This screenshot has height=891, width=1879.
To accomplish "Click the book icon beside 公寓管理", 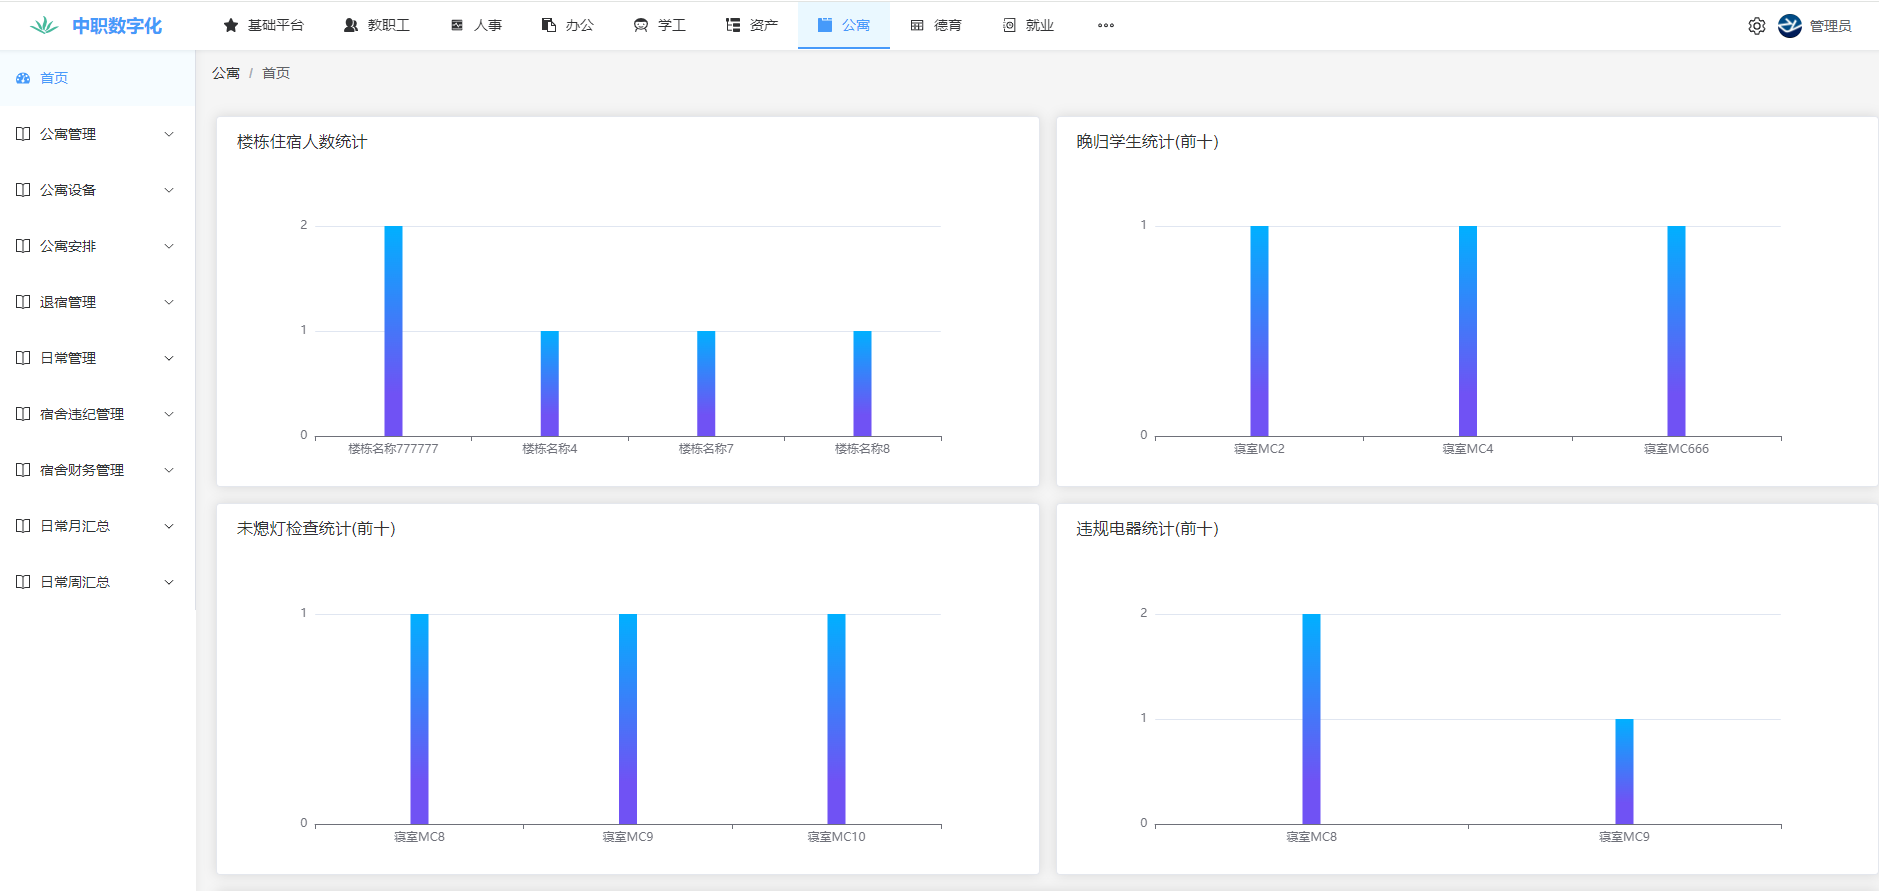I will click(x=23, y=134).
